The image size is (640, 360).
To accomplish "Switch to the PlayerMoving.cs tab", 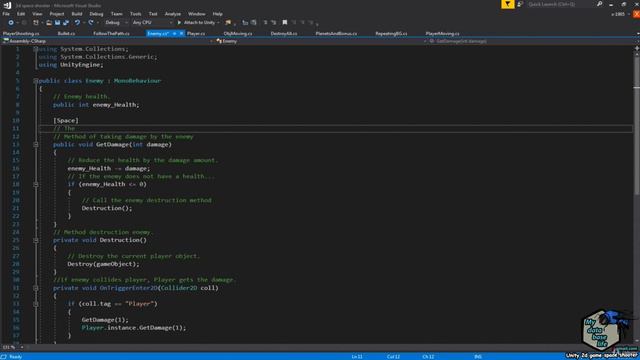I will point(442,33).
